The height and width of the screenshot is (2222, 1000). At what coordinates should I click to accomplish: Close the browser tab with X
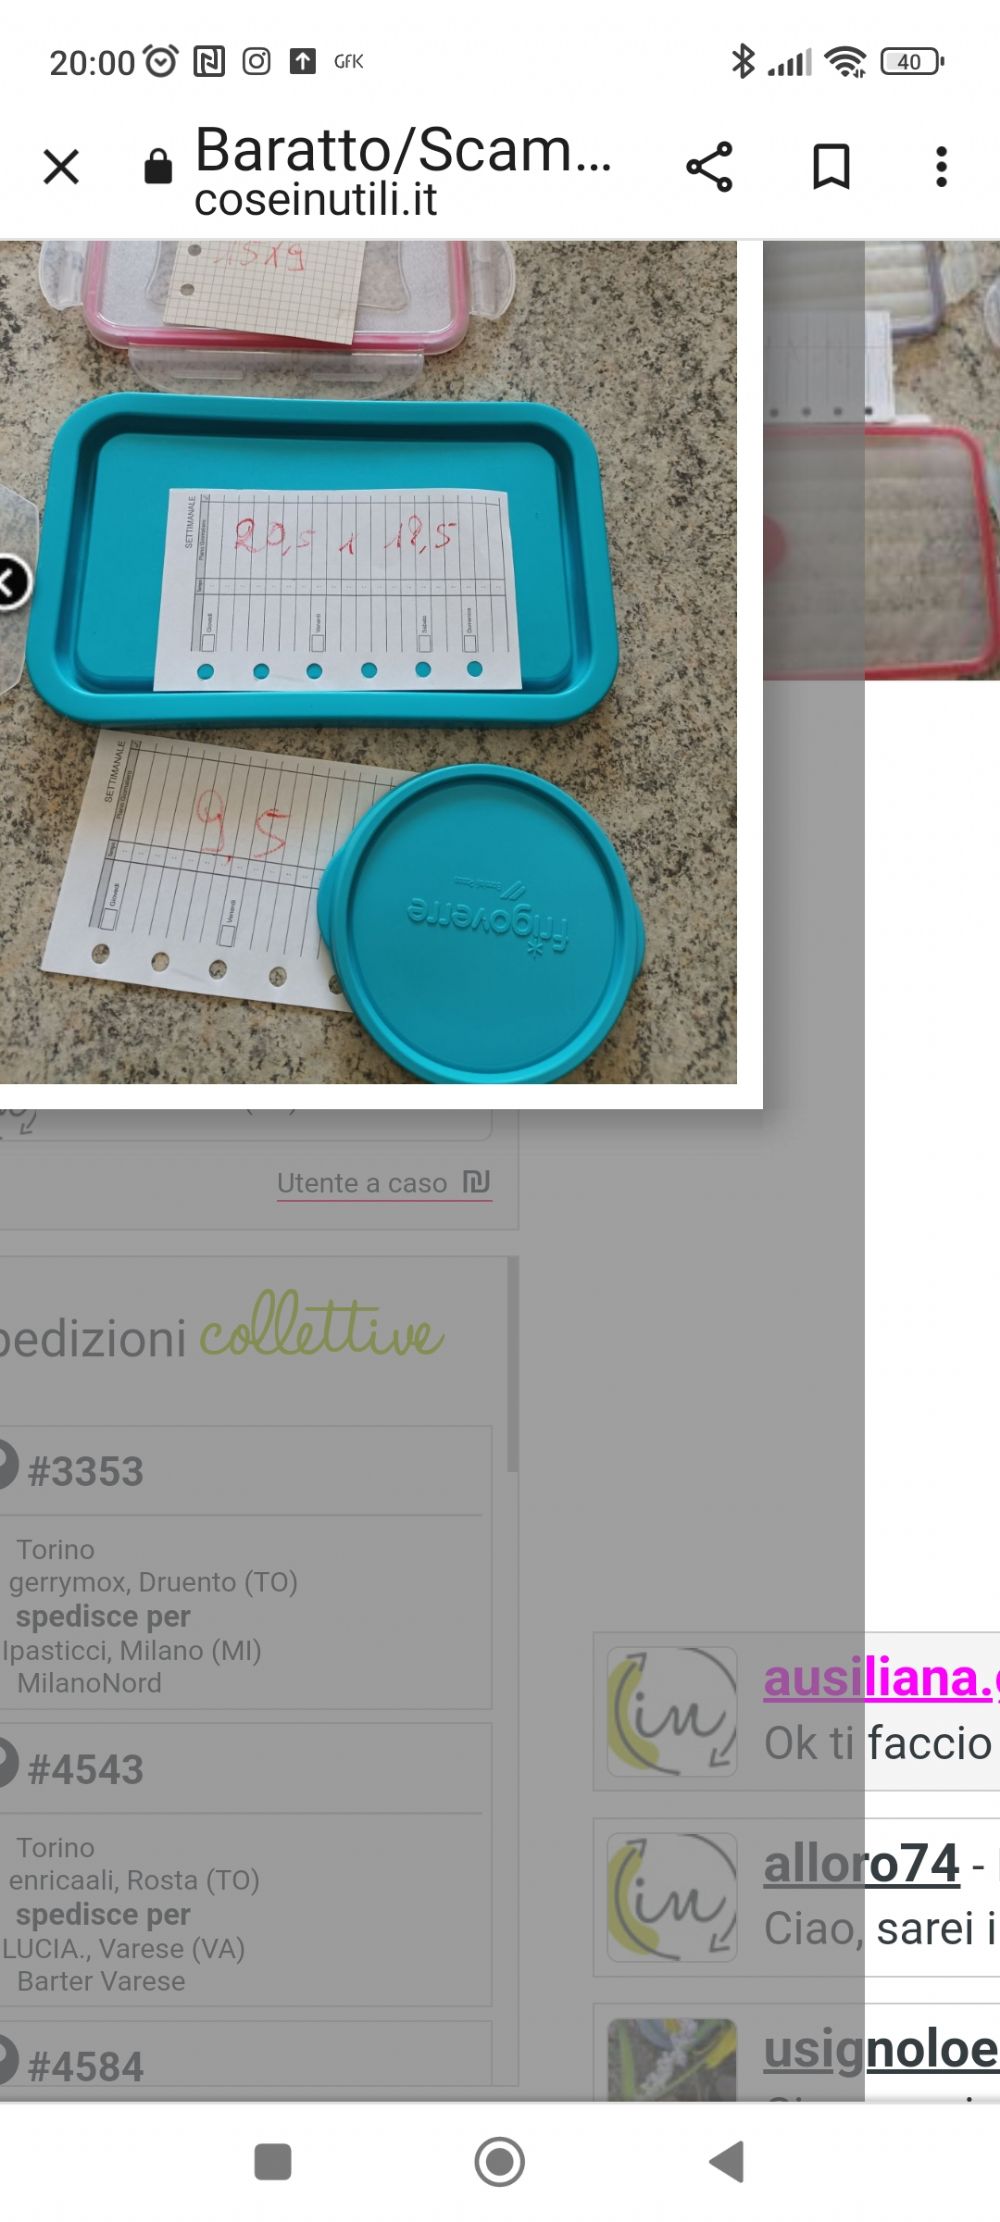[x=61, y=167]
